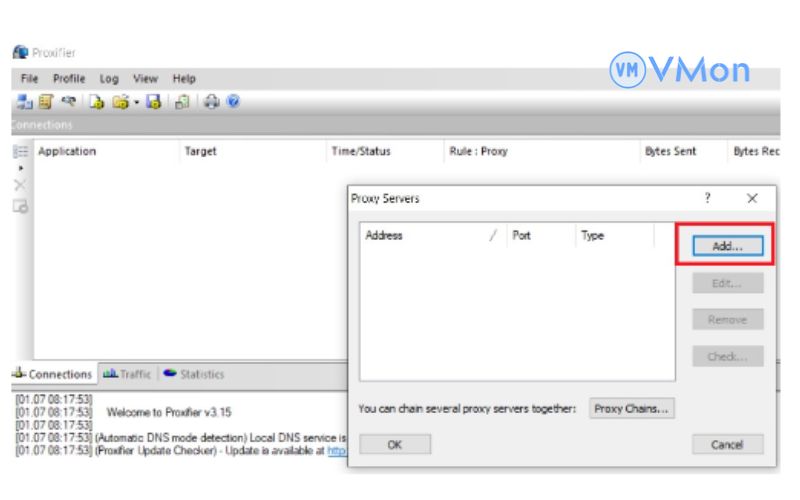Click the Proxy Chains... button
This screenshot has width=800, height=500.
(x=631, y=408)
